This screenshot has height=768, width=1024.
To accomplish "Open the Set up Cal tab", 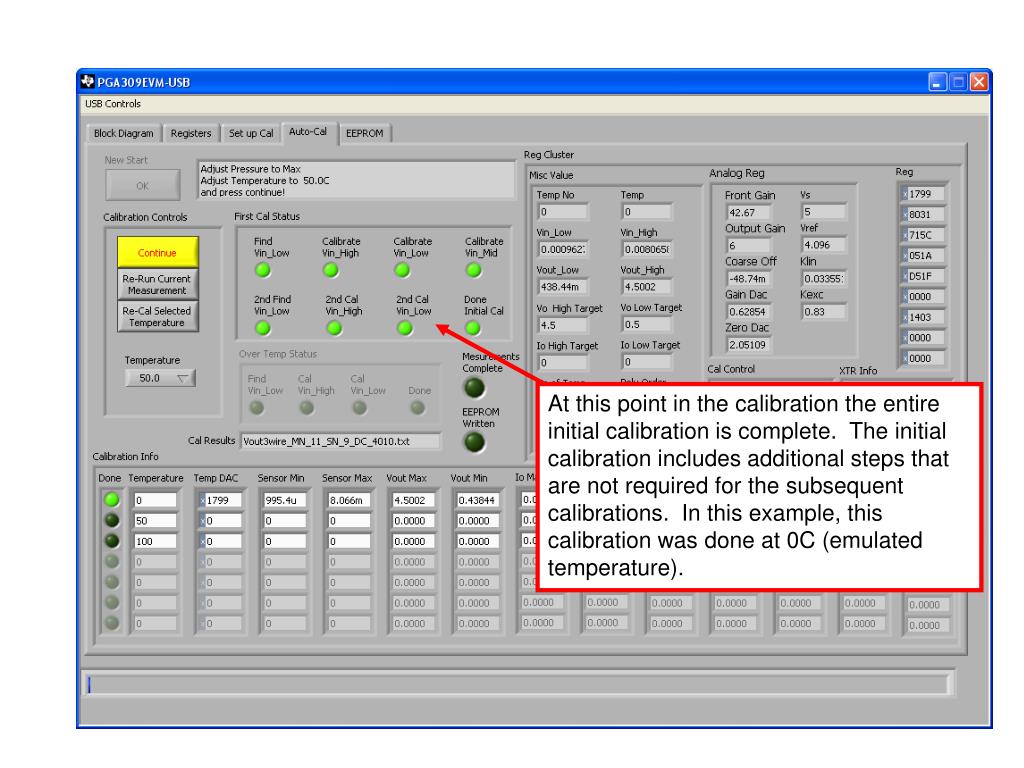I will point(251,133).
